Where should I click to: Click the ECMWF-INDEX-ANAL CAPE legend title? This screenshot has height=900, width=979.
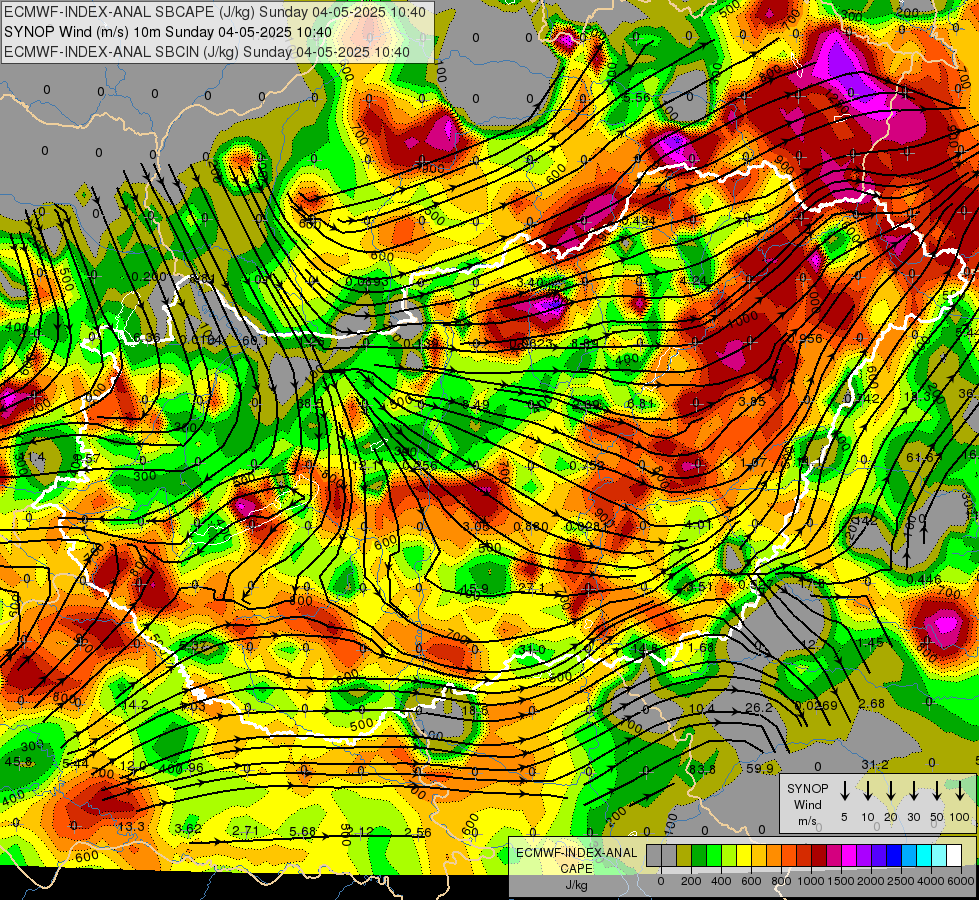pyautogui.click(x=576, y=860)
